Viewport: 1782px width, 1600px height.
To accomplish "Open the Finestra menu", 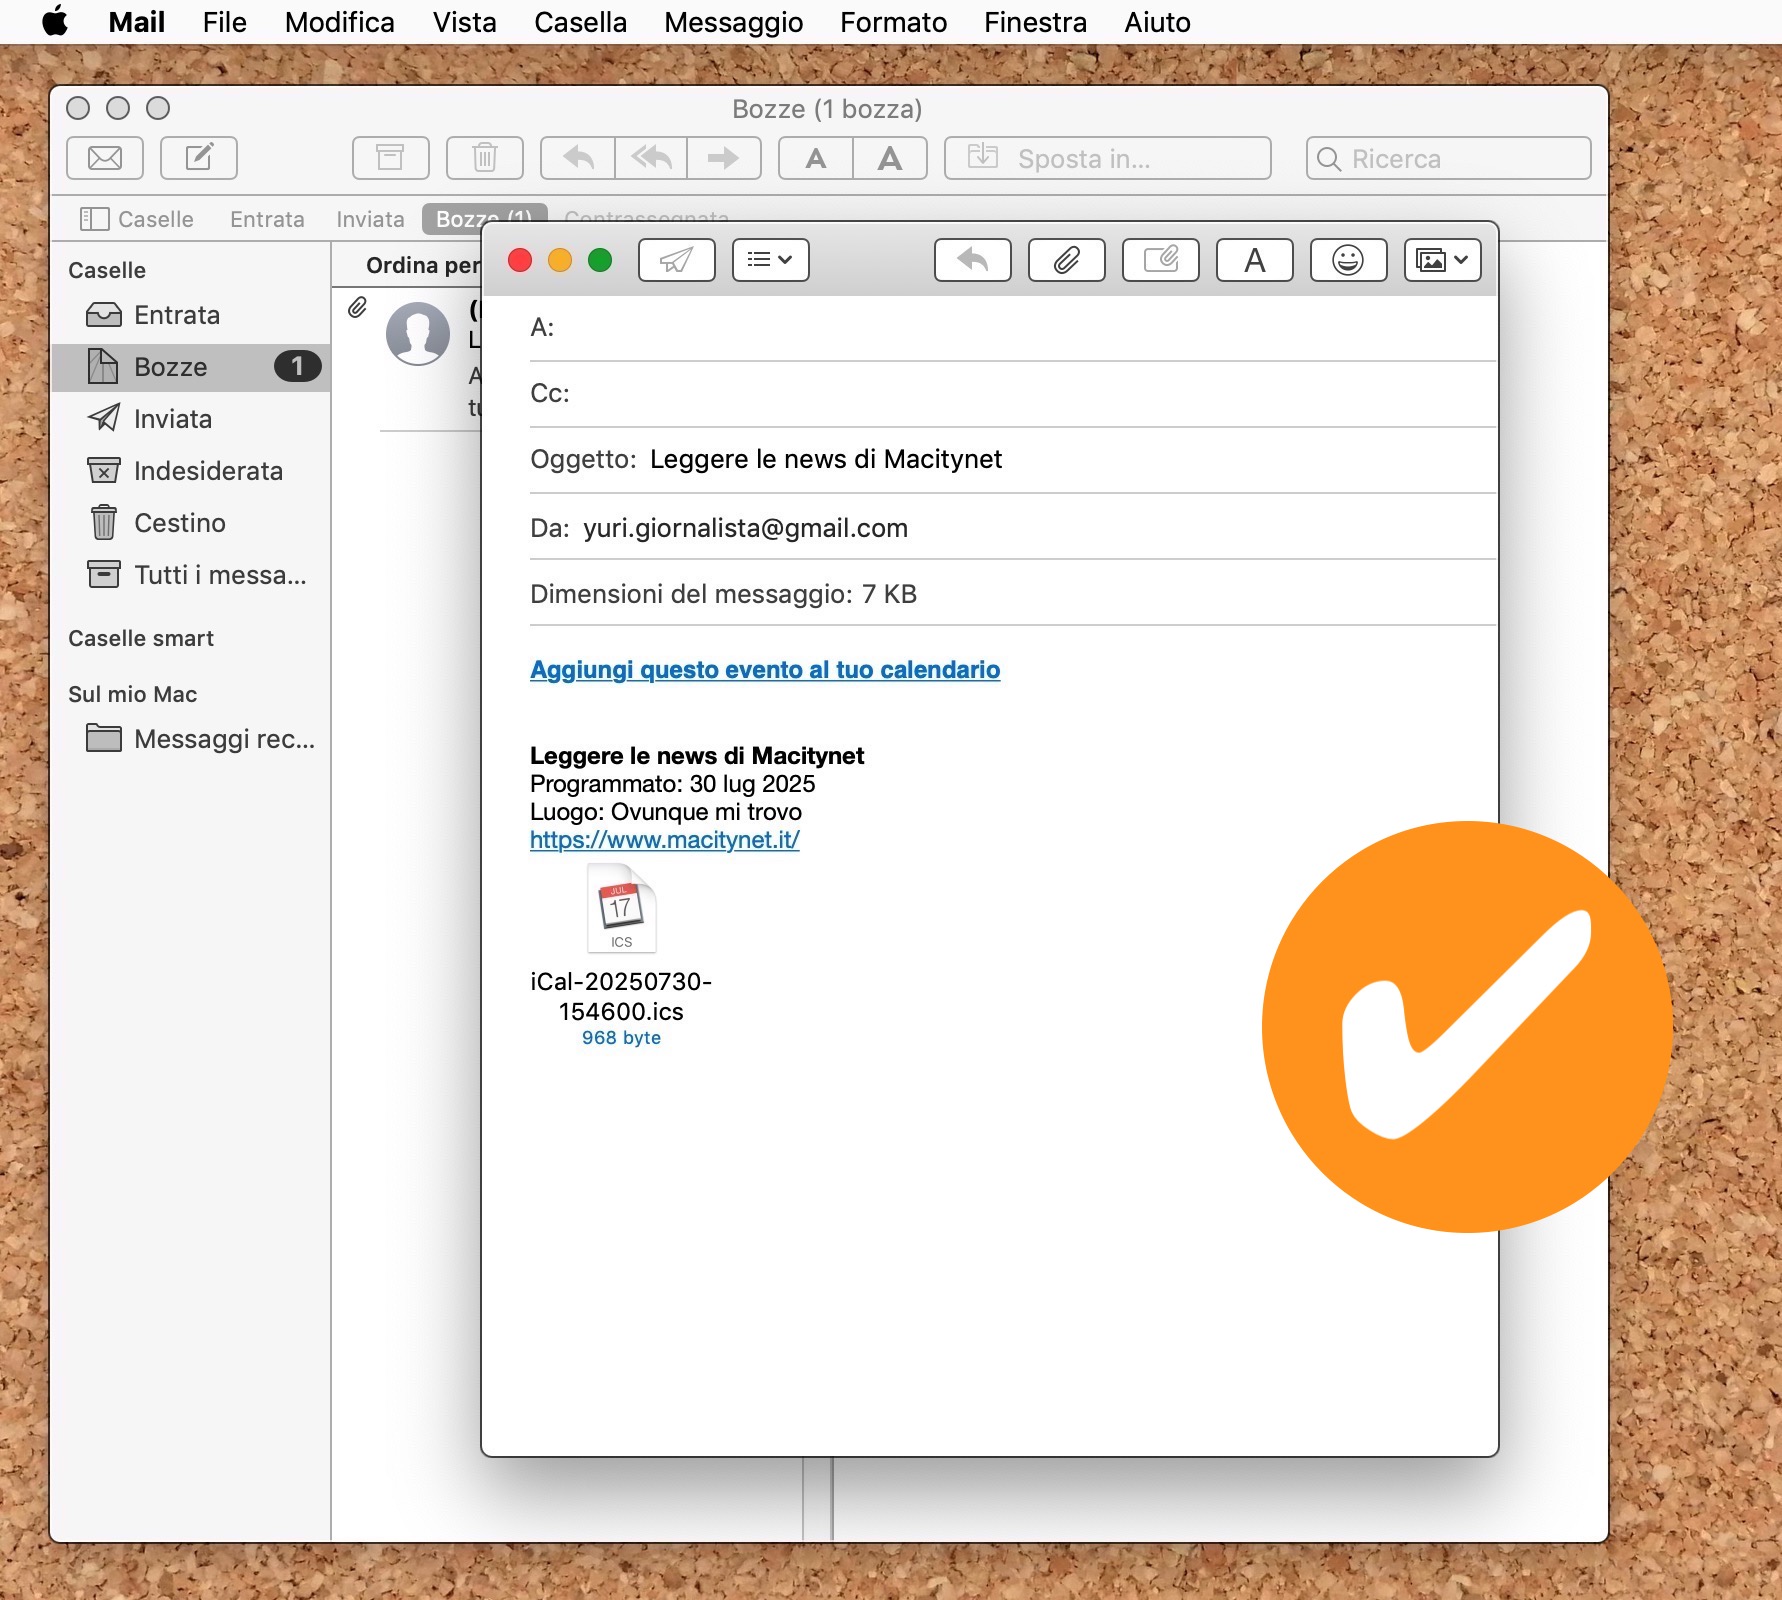I will point(1035,22).
